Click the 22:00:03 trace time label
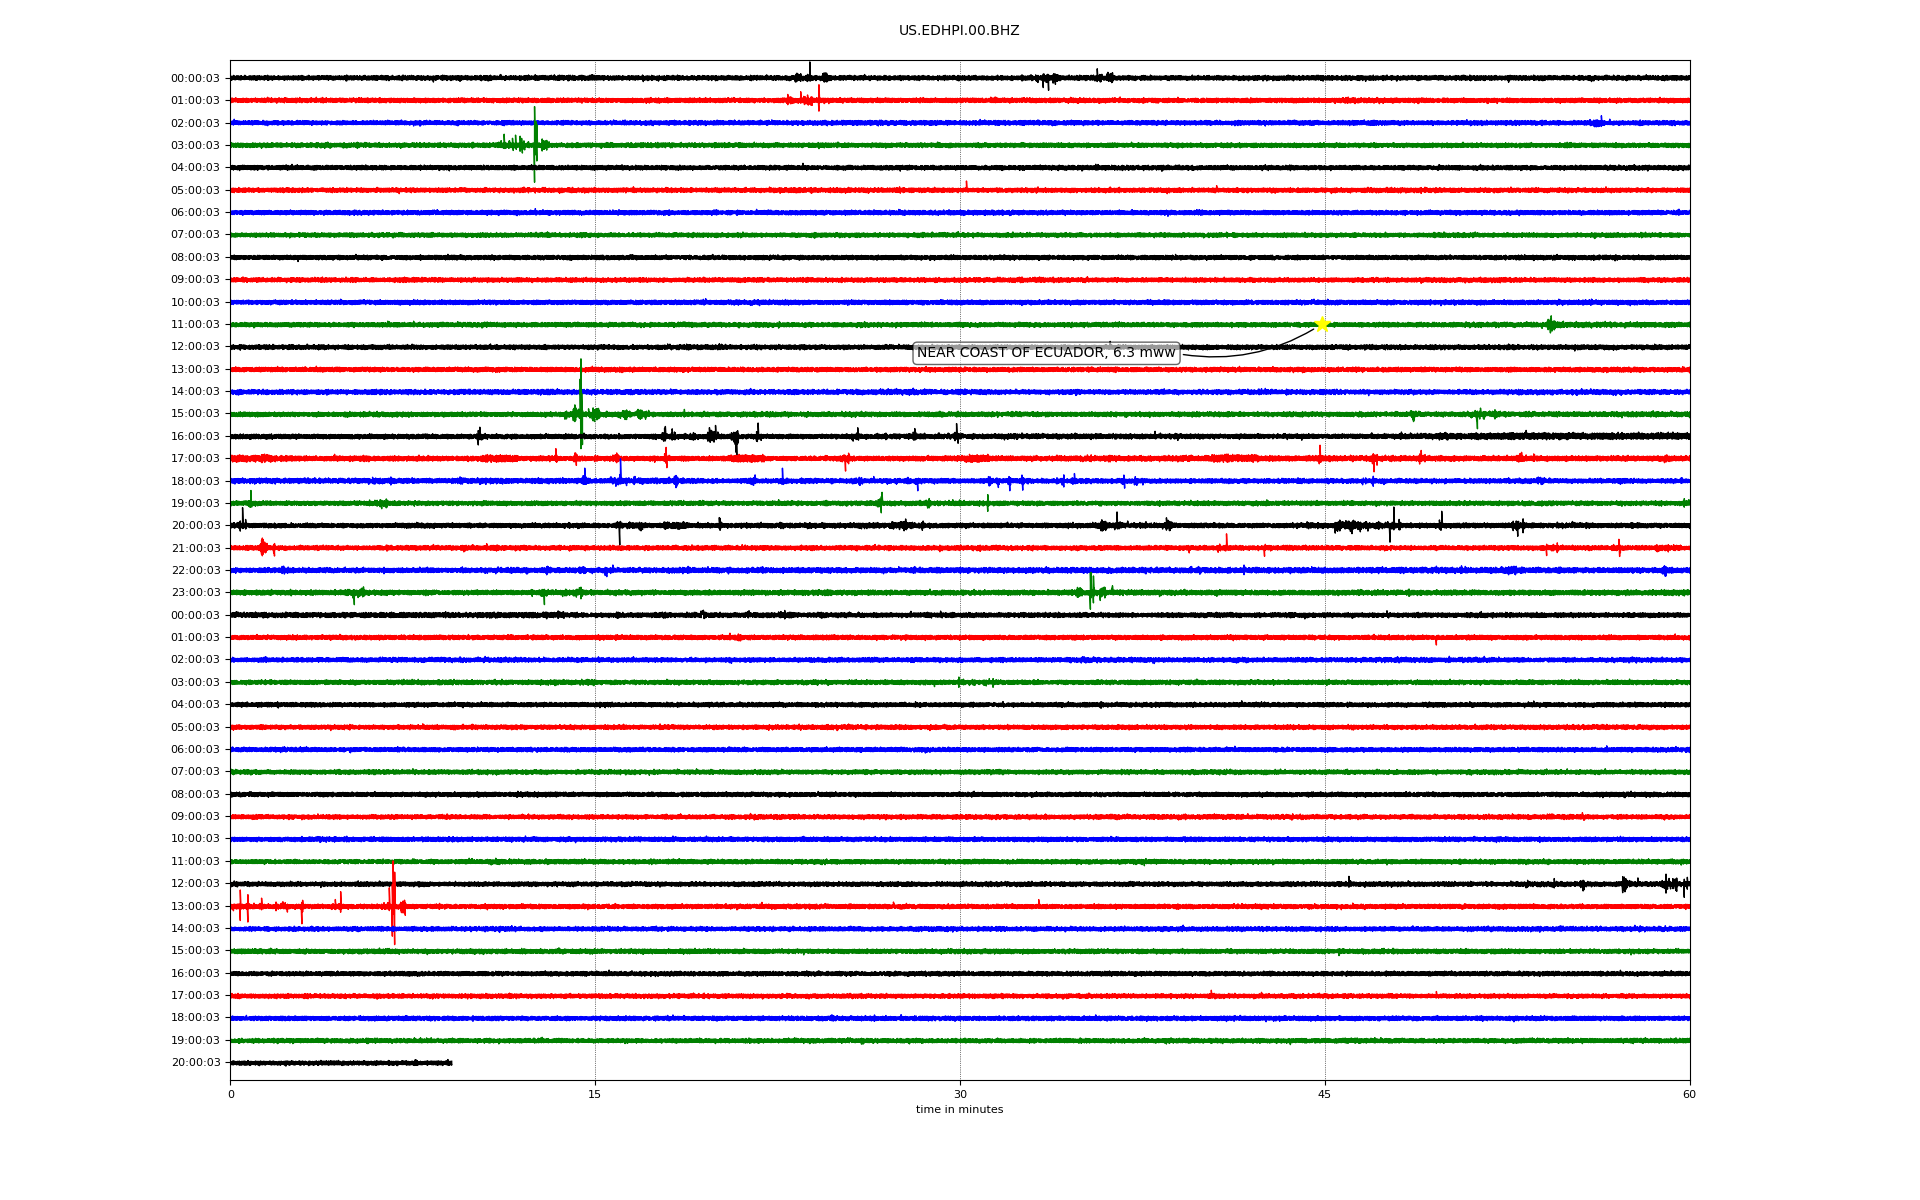Viewport: 1920px width, 1200px height. 195,570
